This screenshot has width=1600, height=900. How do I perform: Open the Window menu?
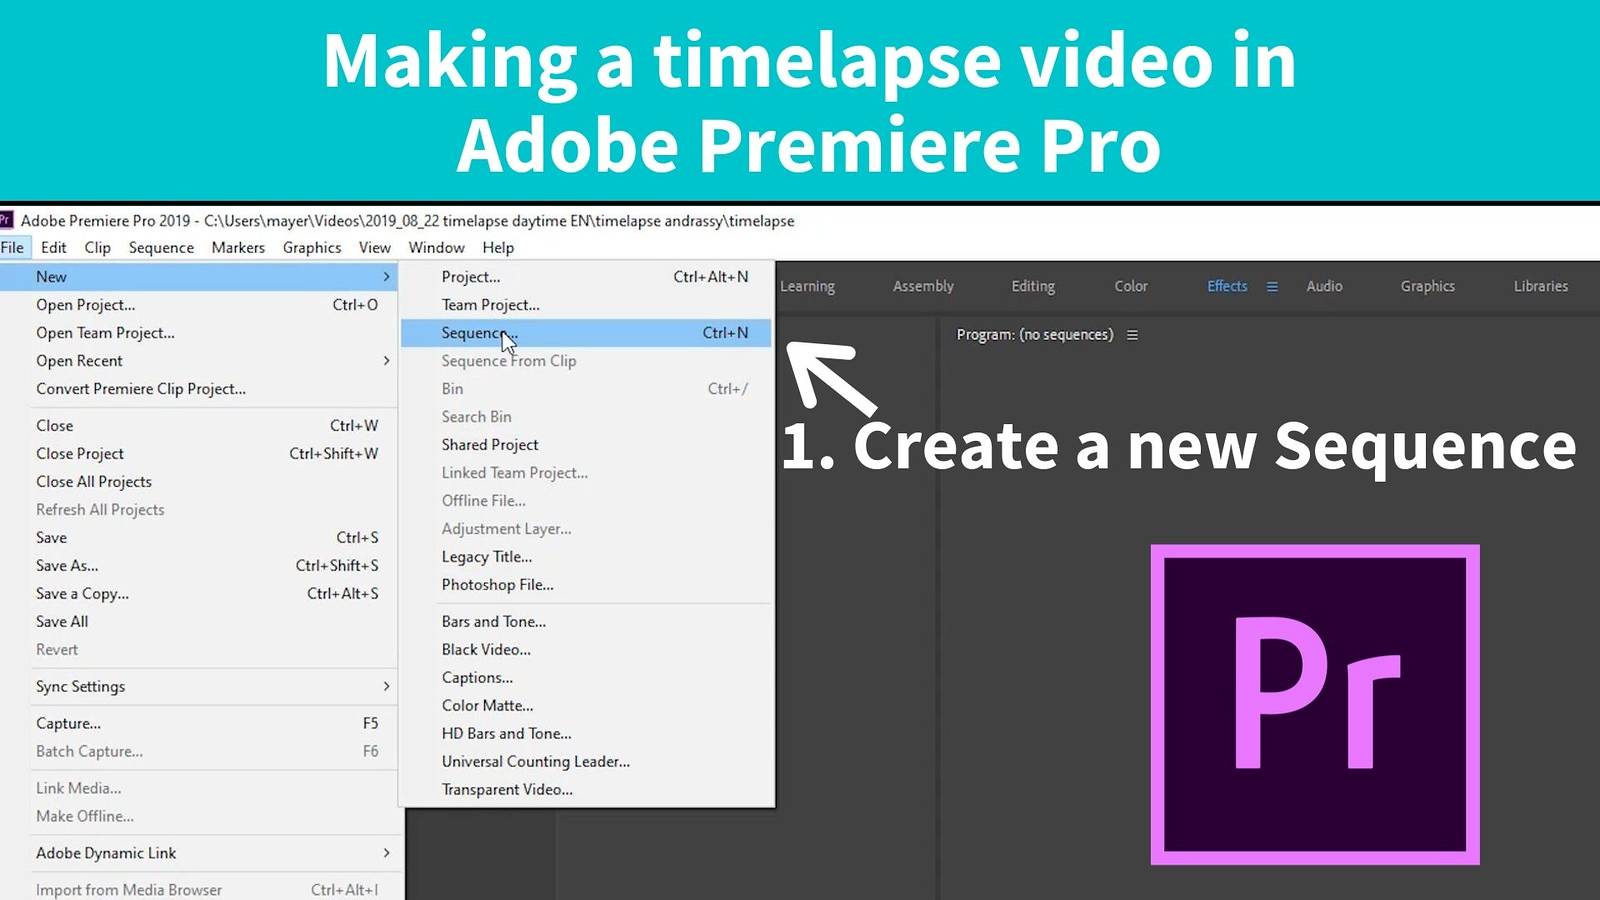436,247
